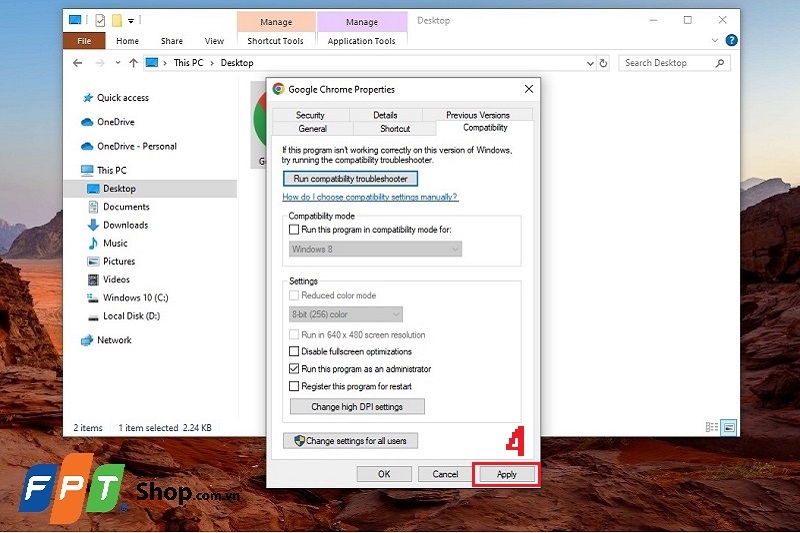The height and width of the screenshot is (533, 800).
Task: Run compatibility troubleshooter
Action: pos(351,179)
